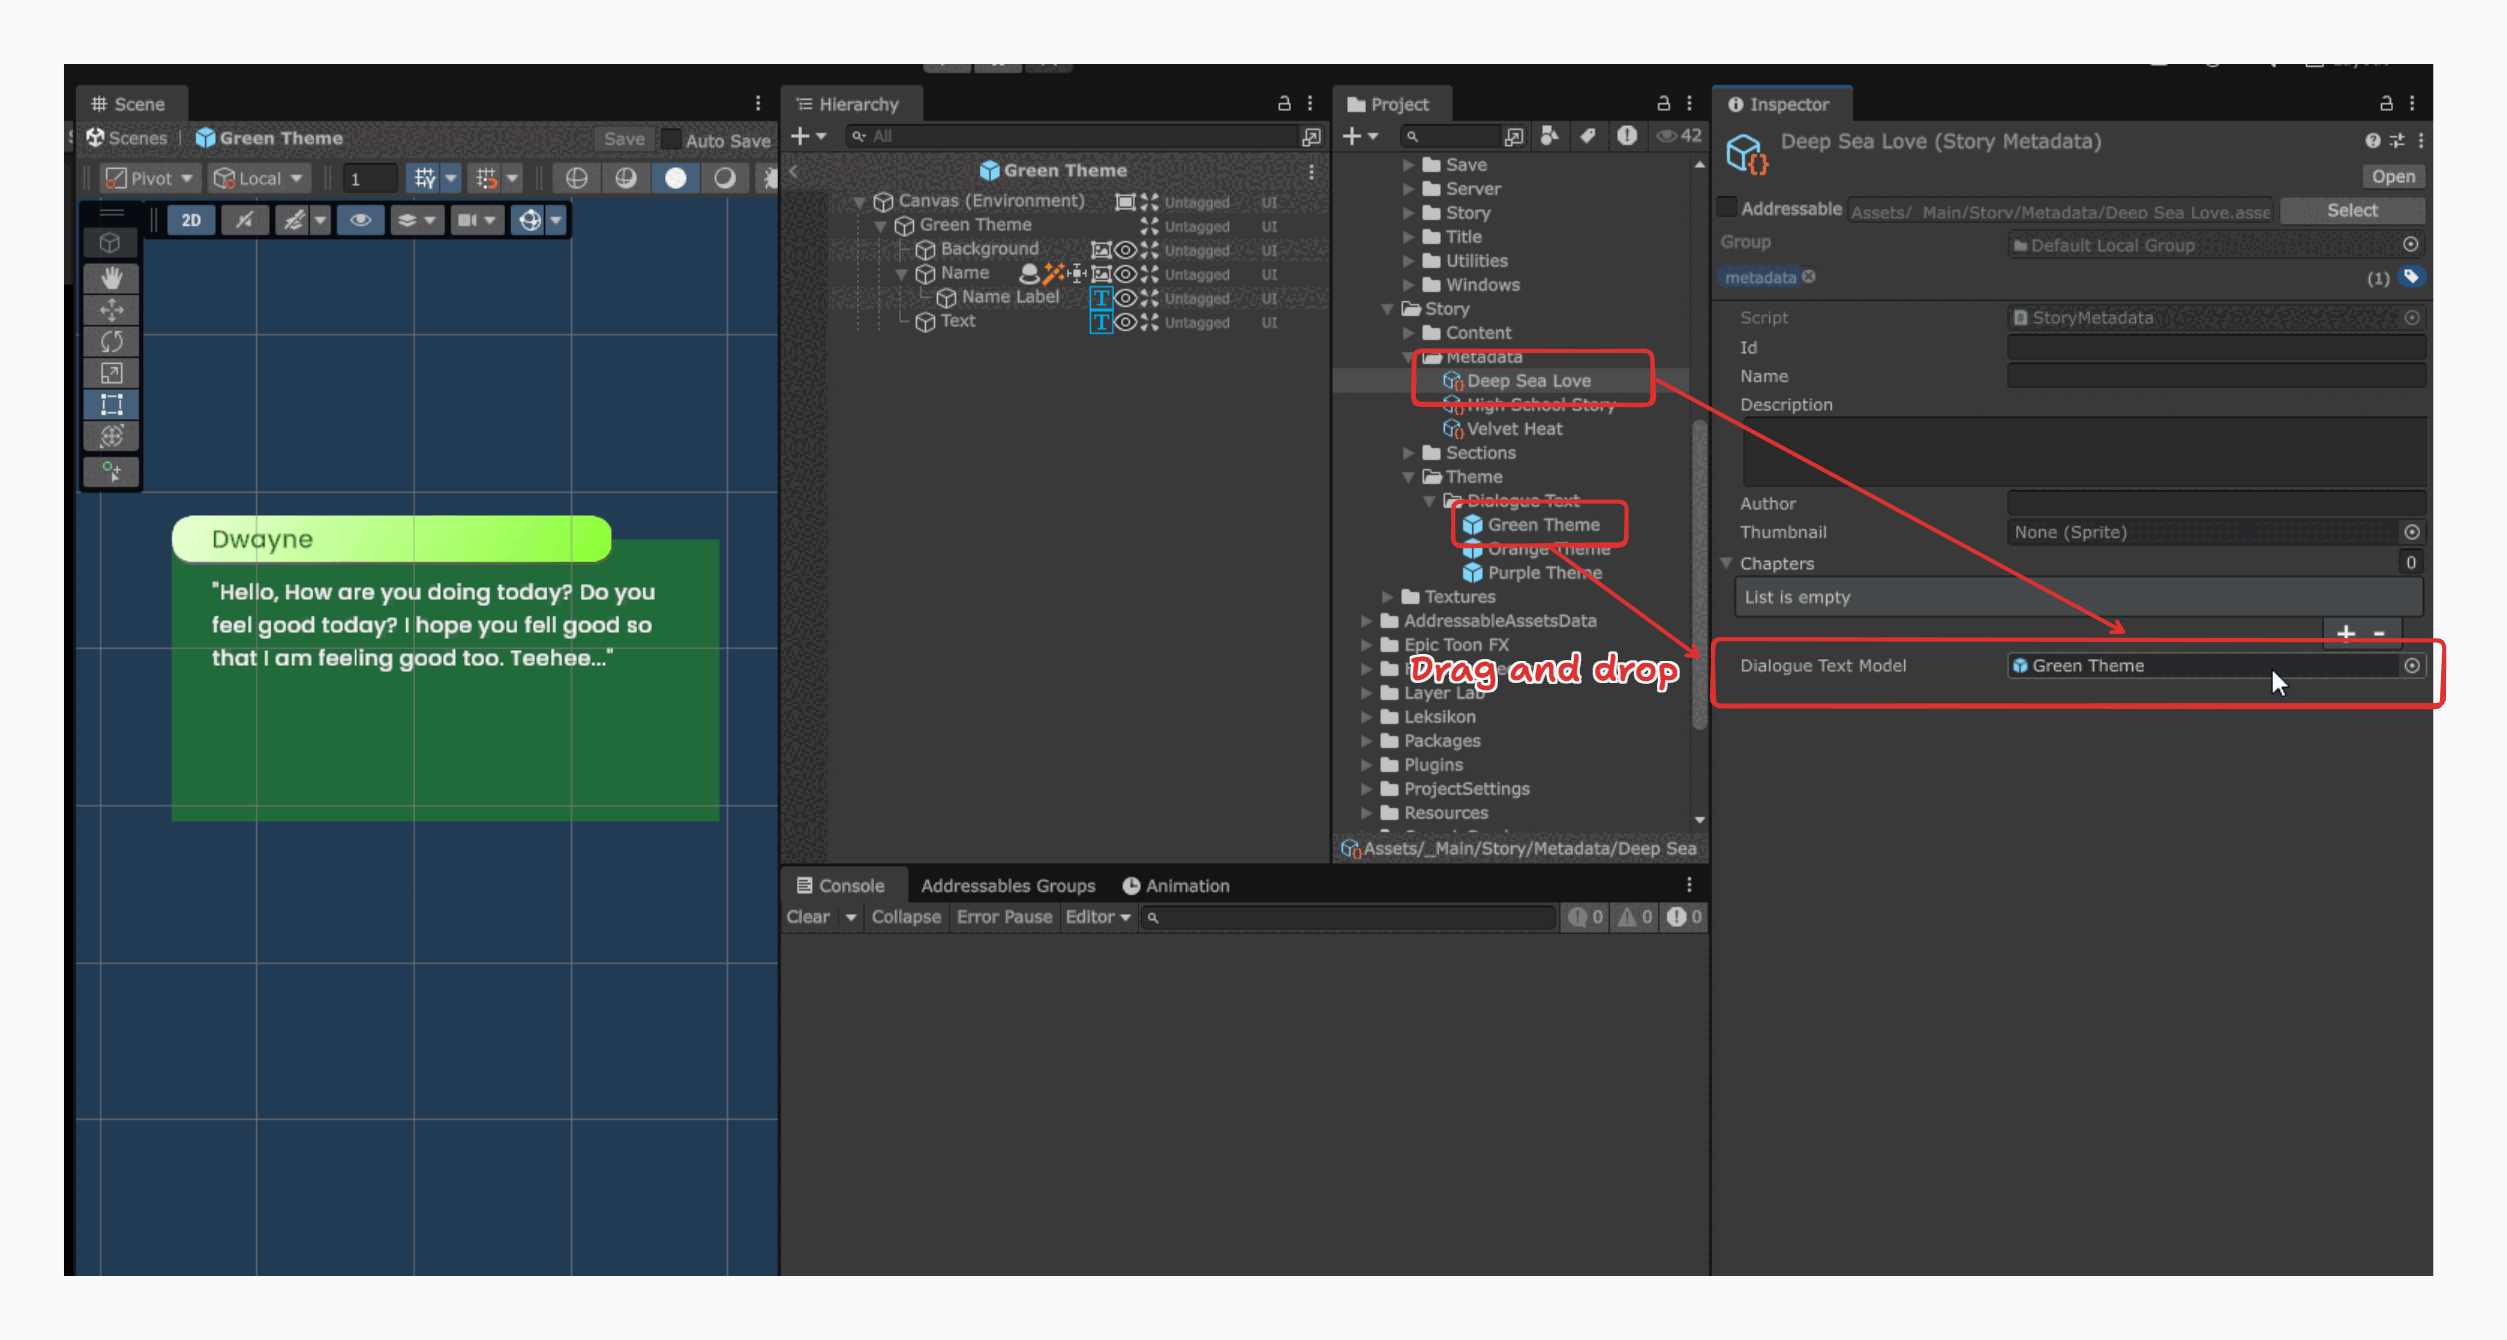Select the Scale tool
Screen dimensions: 2507x1340
pos(111,373)
